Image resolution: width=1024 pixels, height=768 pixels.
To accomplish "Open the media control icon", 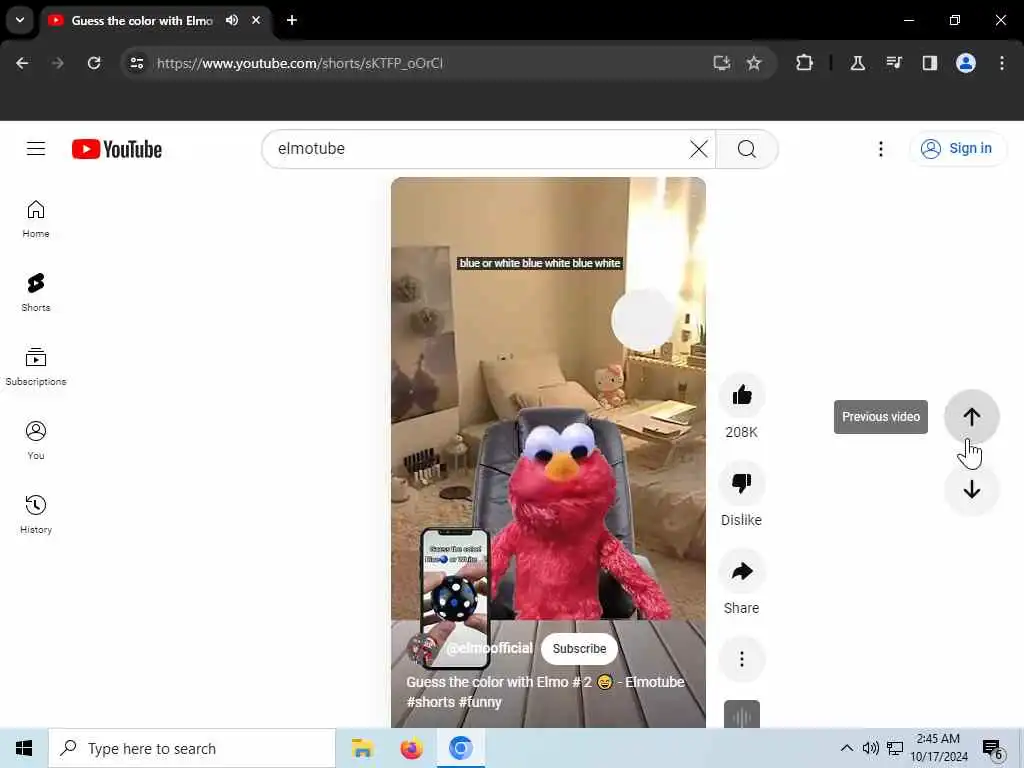I will tap(894, 63).
